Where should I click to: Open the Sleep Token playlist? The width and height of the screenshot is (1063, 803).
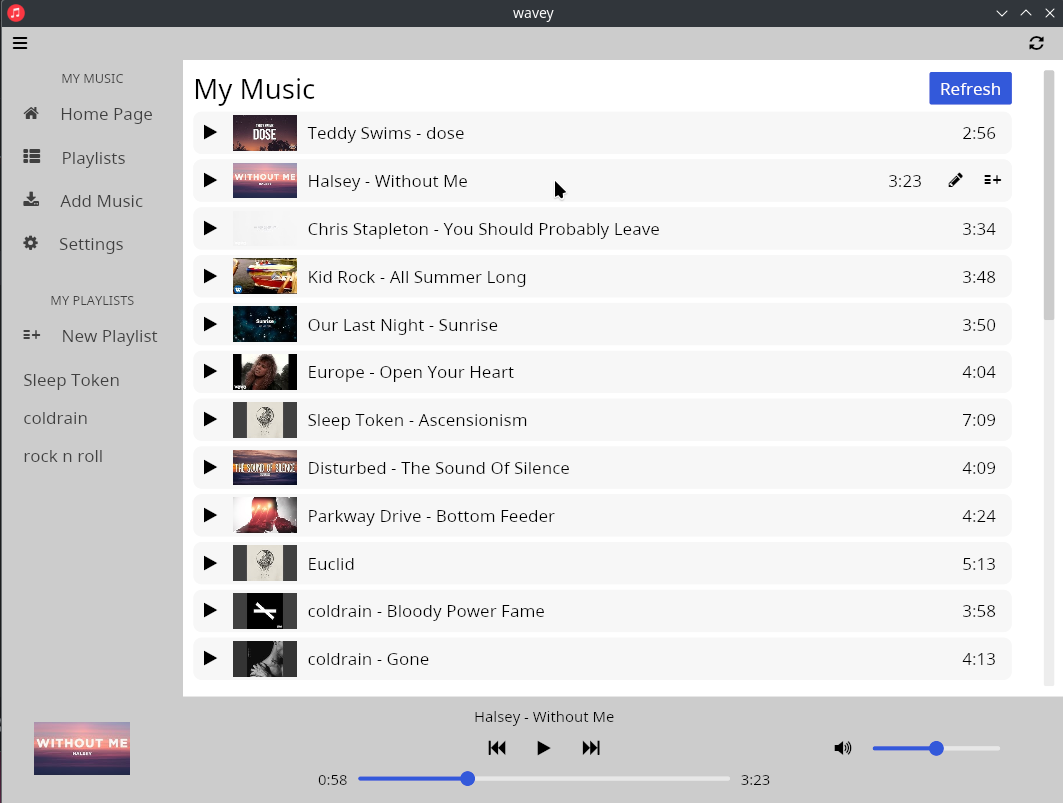click(71, 380)
